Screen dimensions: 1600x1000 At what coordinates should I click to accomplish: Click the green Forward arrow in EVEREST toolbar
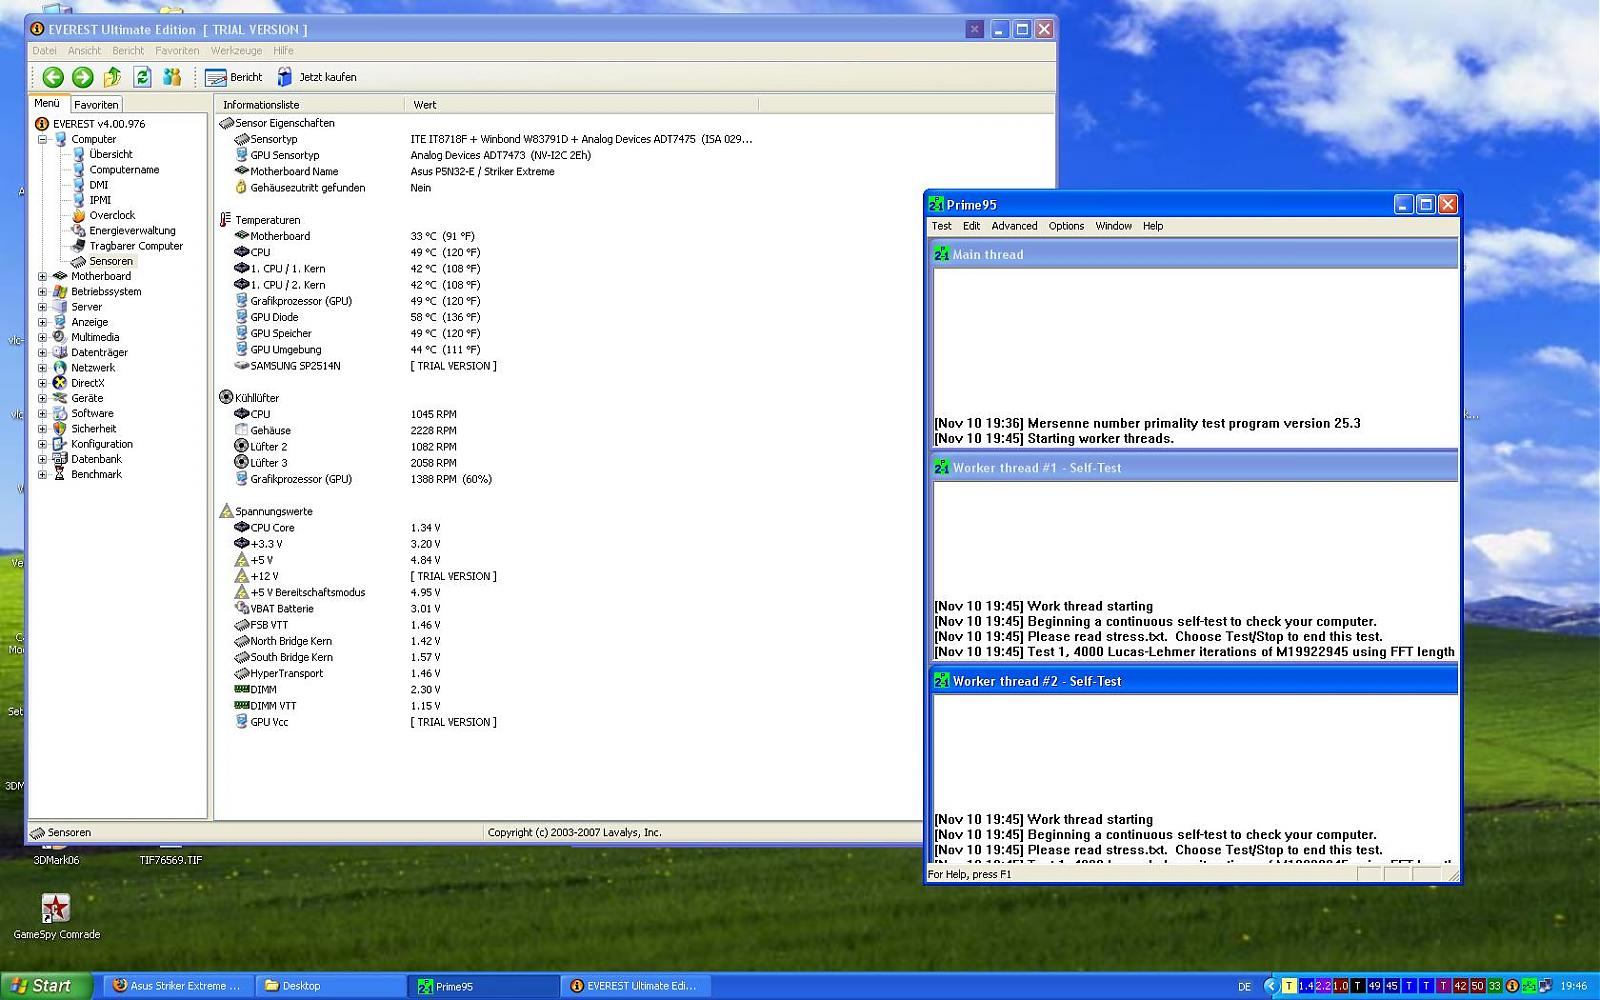(x=83, y=77)
